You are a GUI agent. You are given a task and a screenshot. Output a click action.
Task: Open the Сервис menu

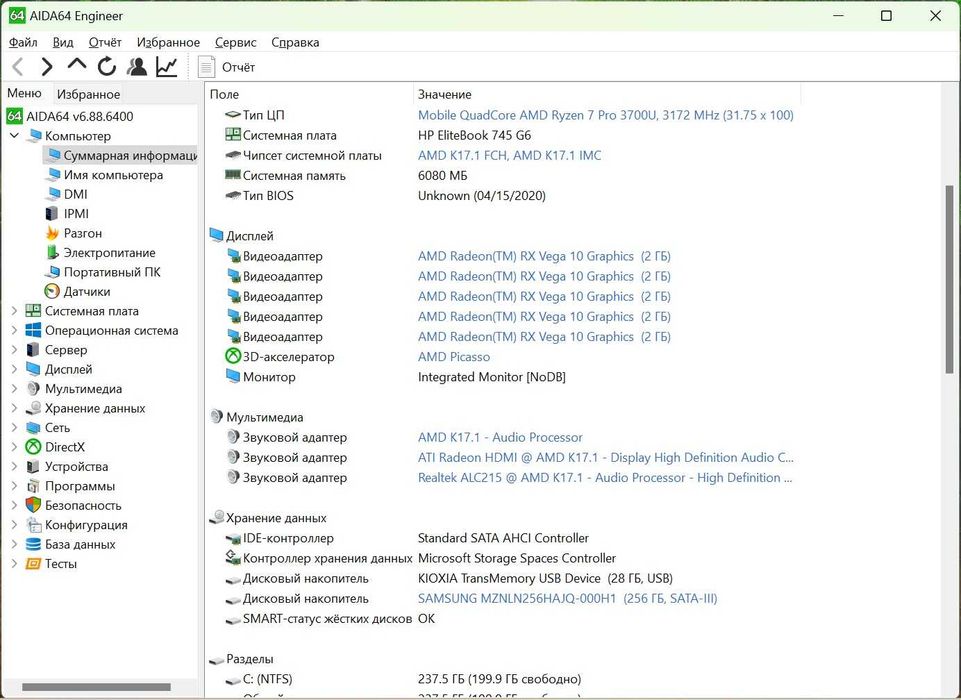click(235, 42)
